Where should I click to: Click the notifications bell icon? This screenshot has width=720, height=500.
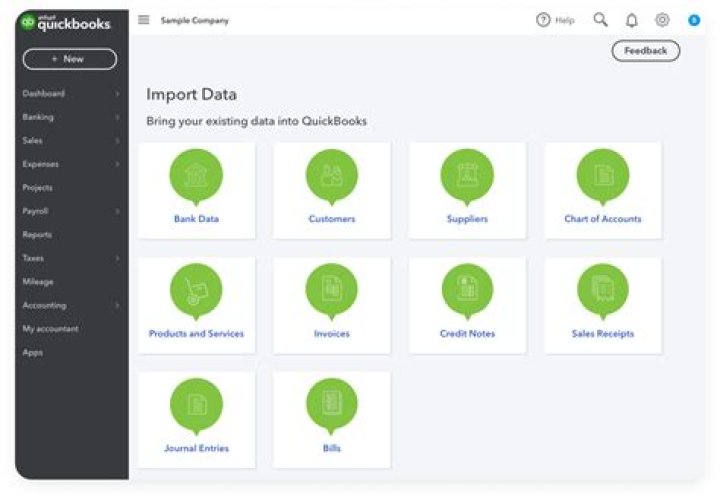(632, 20)
